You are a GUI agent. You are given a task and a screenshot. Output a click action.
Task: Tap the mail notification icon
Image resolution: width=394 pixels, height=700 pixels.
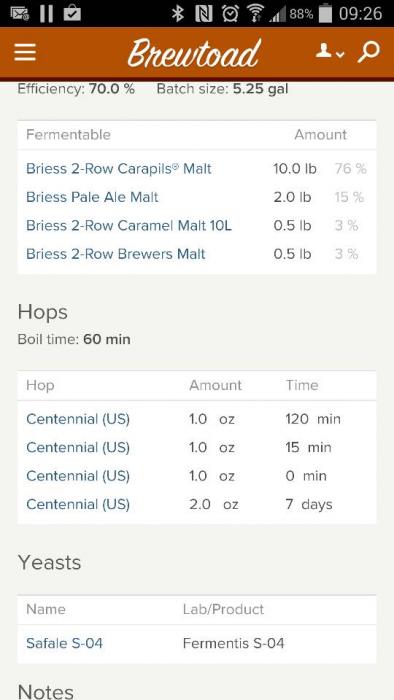[x=20, y=14]
